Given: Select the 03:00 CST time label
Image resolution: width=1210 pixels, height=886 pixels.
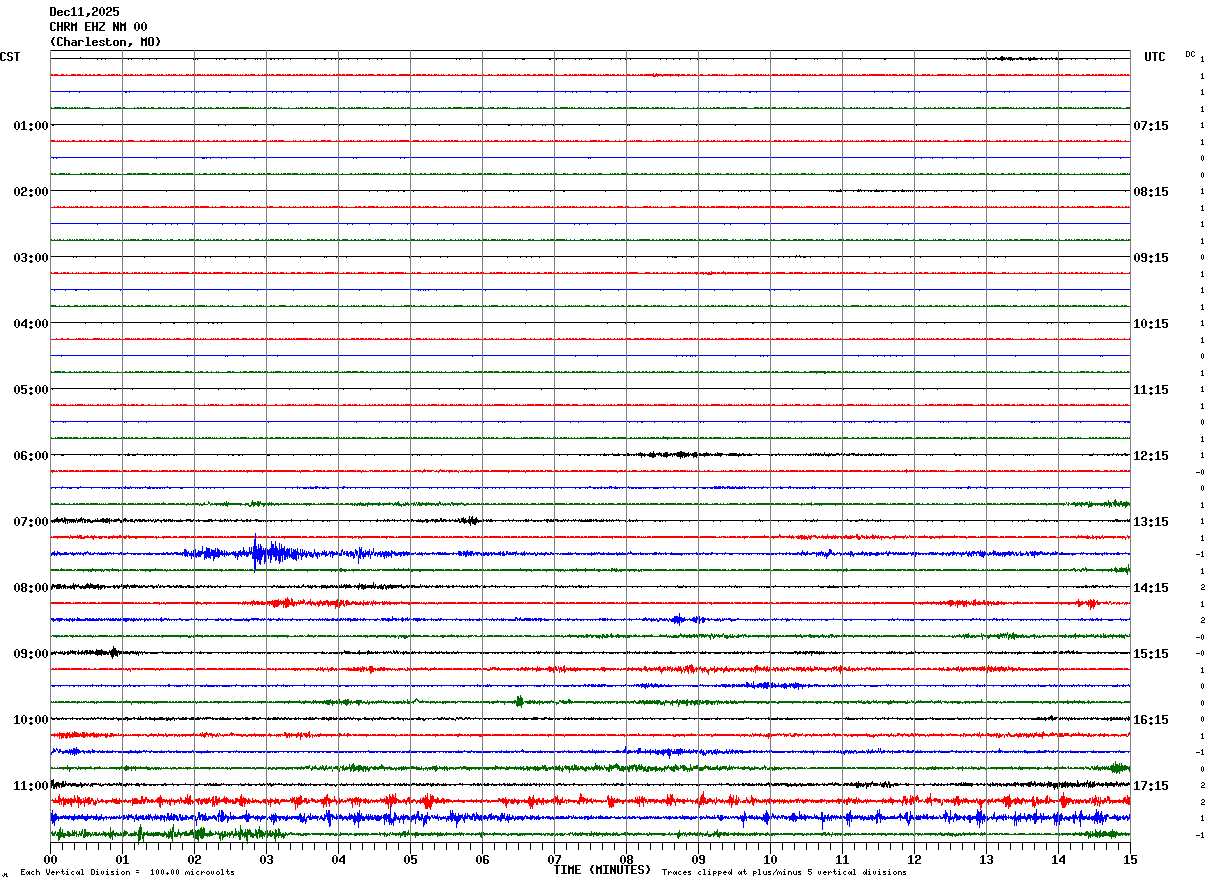Looking at the screenshot, I should pyautogui.click(x=30, y=258).
